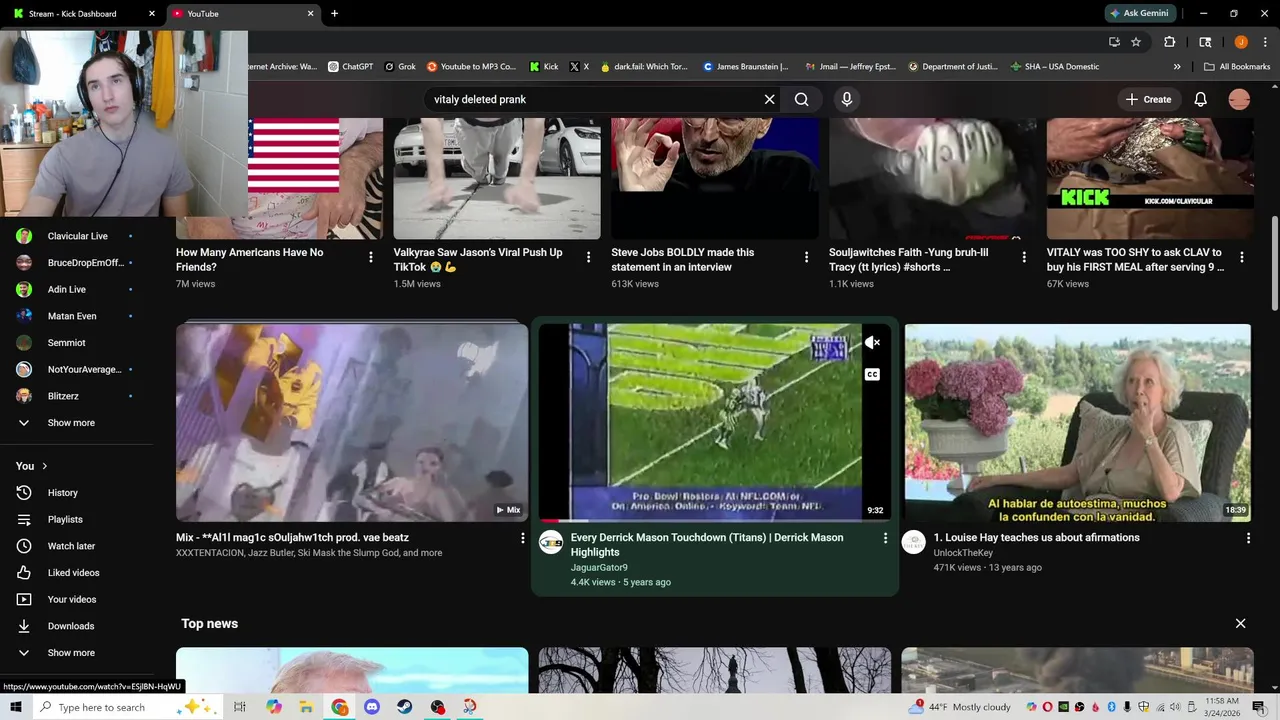Open Downloads in the sidebar
Screen dimensions: 1280x720
pyautogui.click(x=70, y=626)
